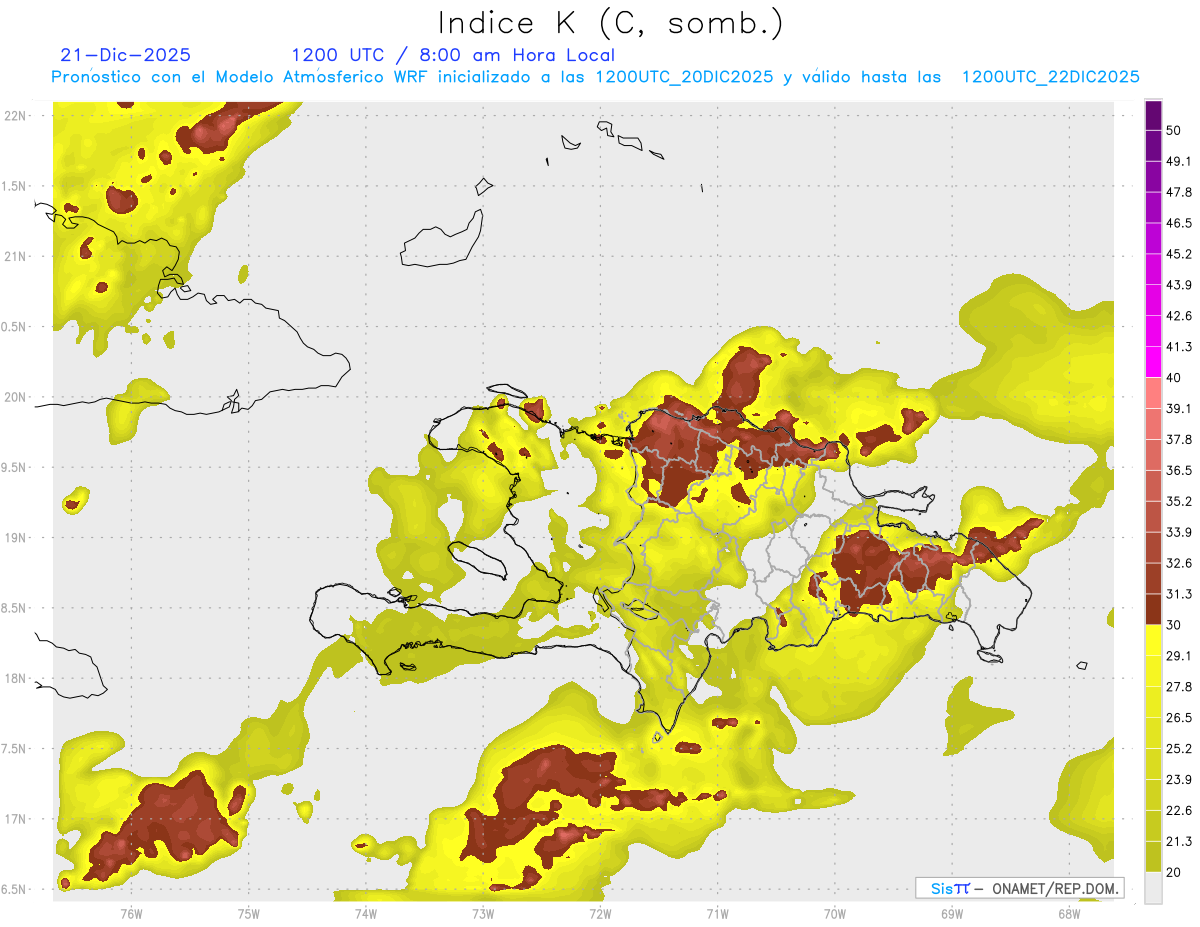Click the colorbar value "39.1"

point(1179,408)
